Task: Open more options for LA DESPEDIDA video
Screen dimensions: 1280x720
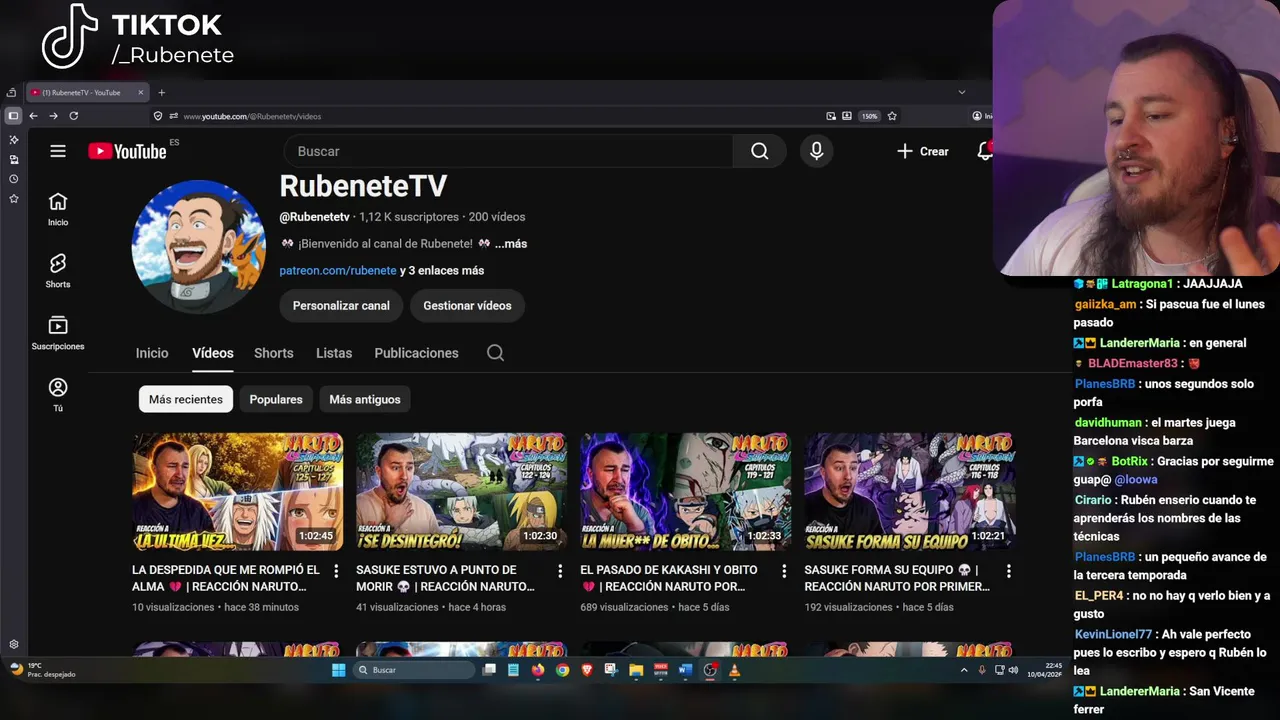Action: tap(336, 571)
